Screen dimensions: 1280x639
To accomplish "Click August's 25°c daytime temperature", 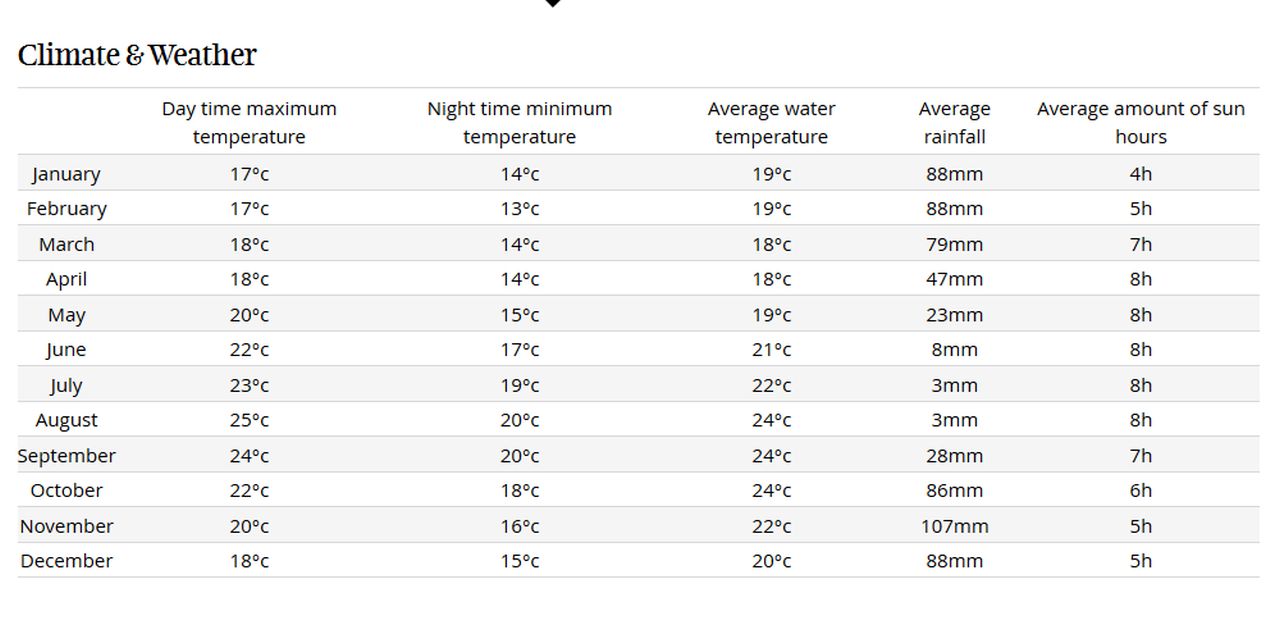I will 249,420.
